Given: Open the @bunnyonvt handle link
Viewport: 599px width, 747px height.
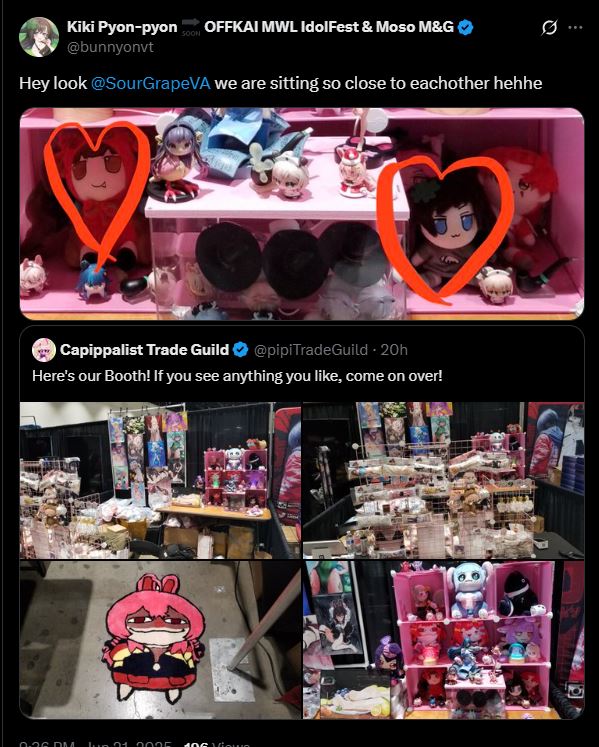Looking at the screenshot, I should (x=110, y=48).
